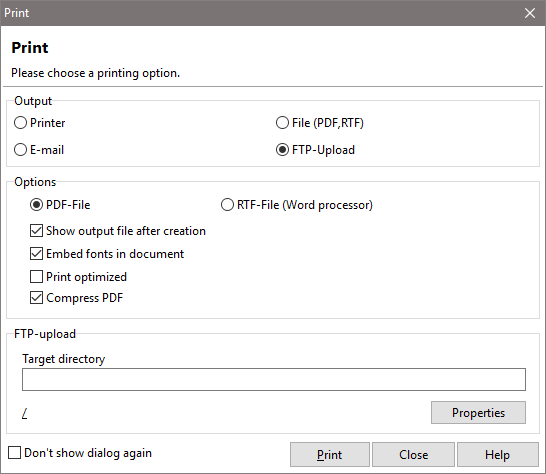The width and height of the screenshot is (546, 474).
Task: Click the Print button
Action: [329, 454]
